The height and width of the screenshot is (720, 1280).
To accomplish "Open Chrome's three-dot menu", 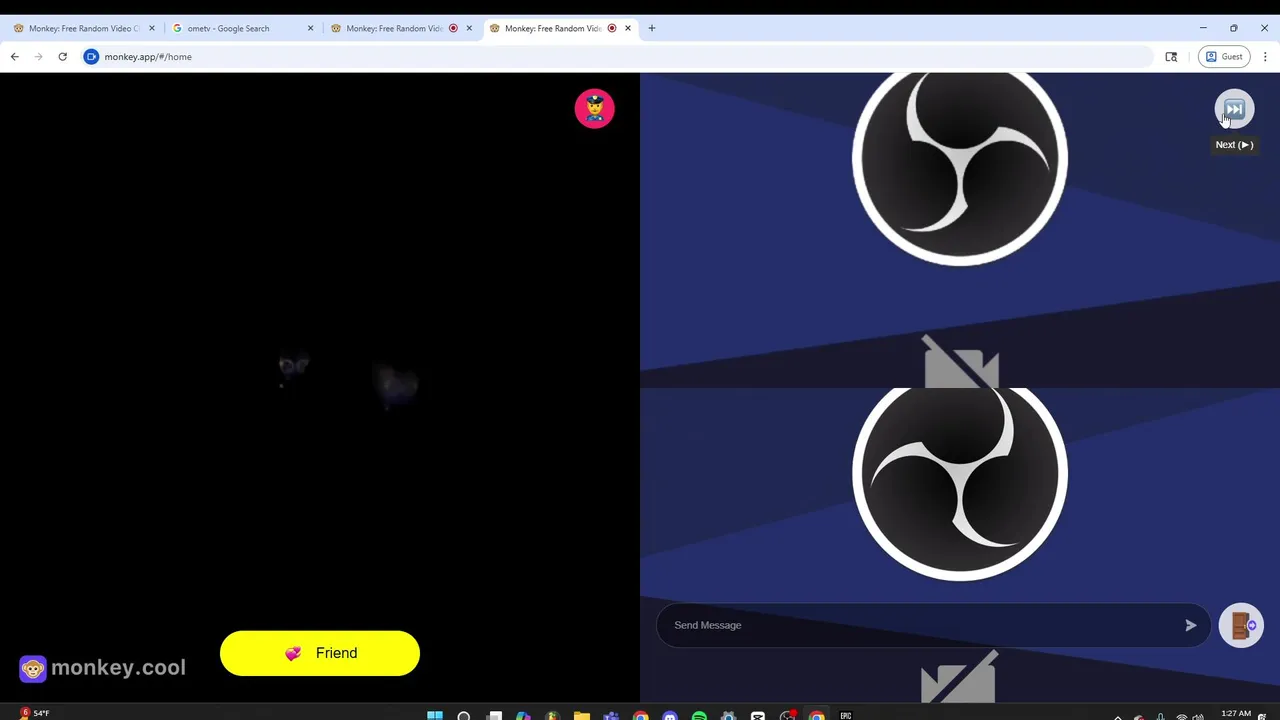I will pyautogui.click(x=1265, y=57).
